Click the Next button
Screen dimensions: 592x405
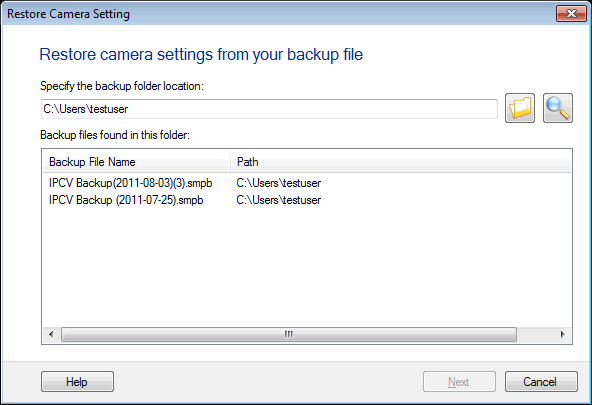459,382
